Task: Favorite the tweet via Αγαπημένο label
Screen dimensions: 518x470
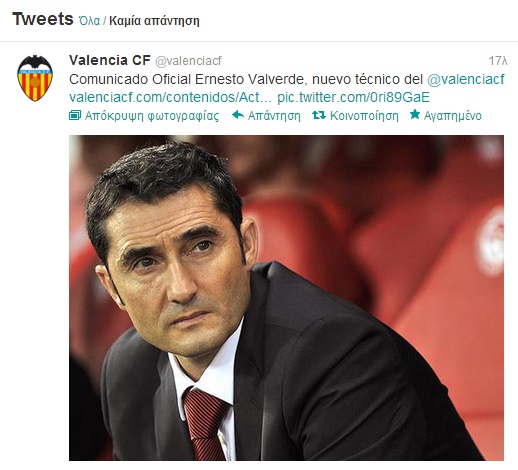Action: tap(453, 116)
